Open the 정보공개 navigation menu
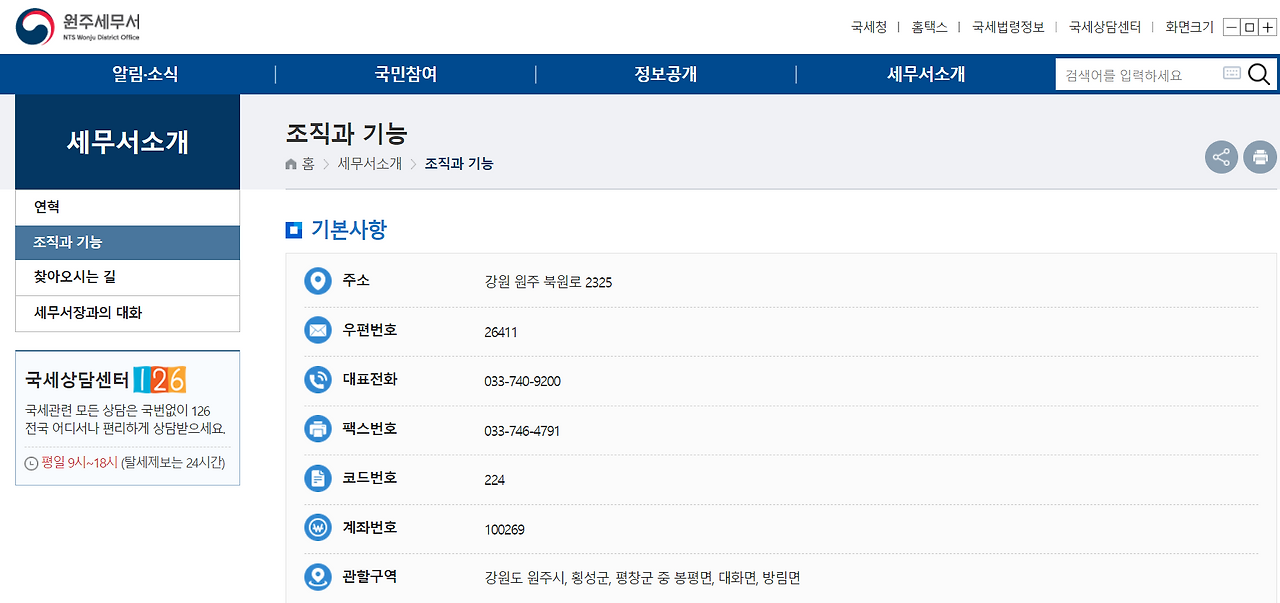The width and height of the screenshot is (1280, 603). pos(665,73)
